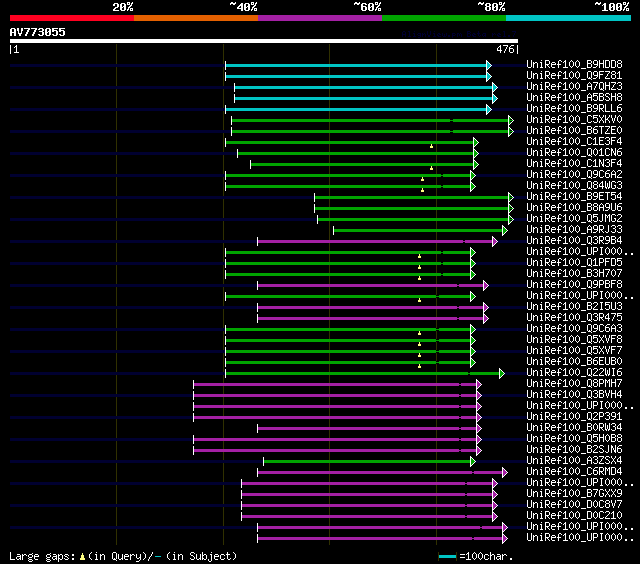Viewport: 640px width, 564px height.
Task: Click the red 20% identity legend segment
Action: 72,18
